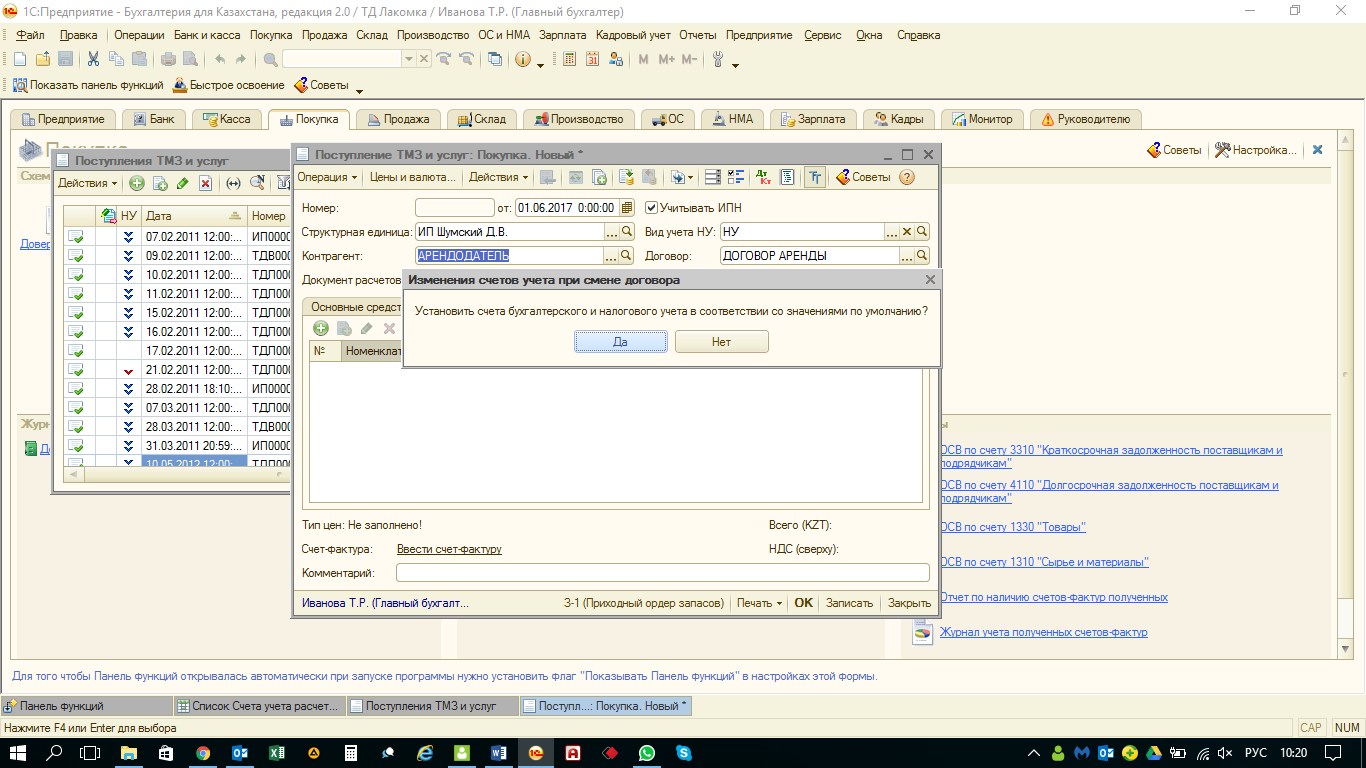
Task: Switch to Поступления ТМЗ и услуг window bar
Action: (x=432, y=705)
